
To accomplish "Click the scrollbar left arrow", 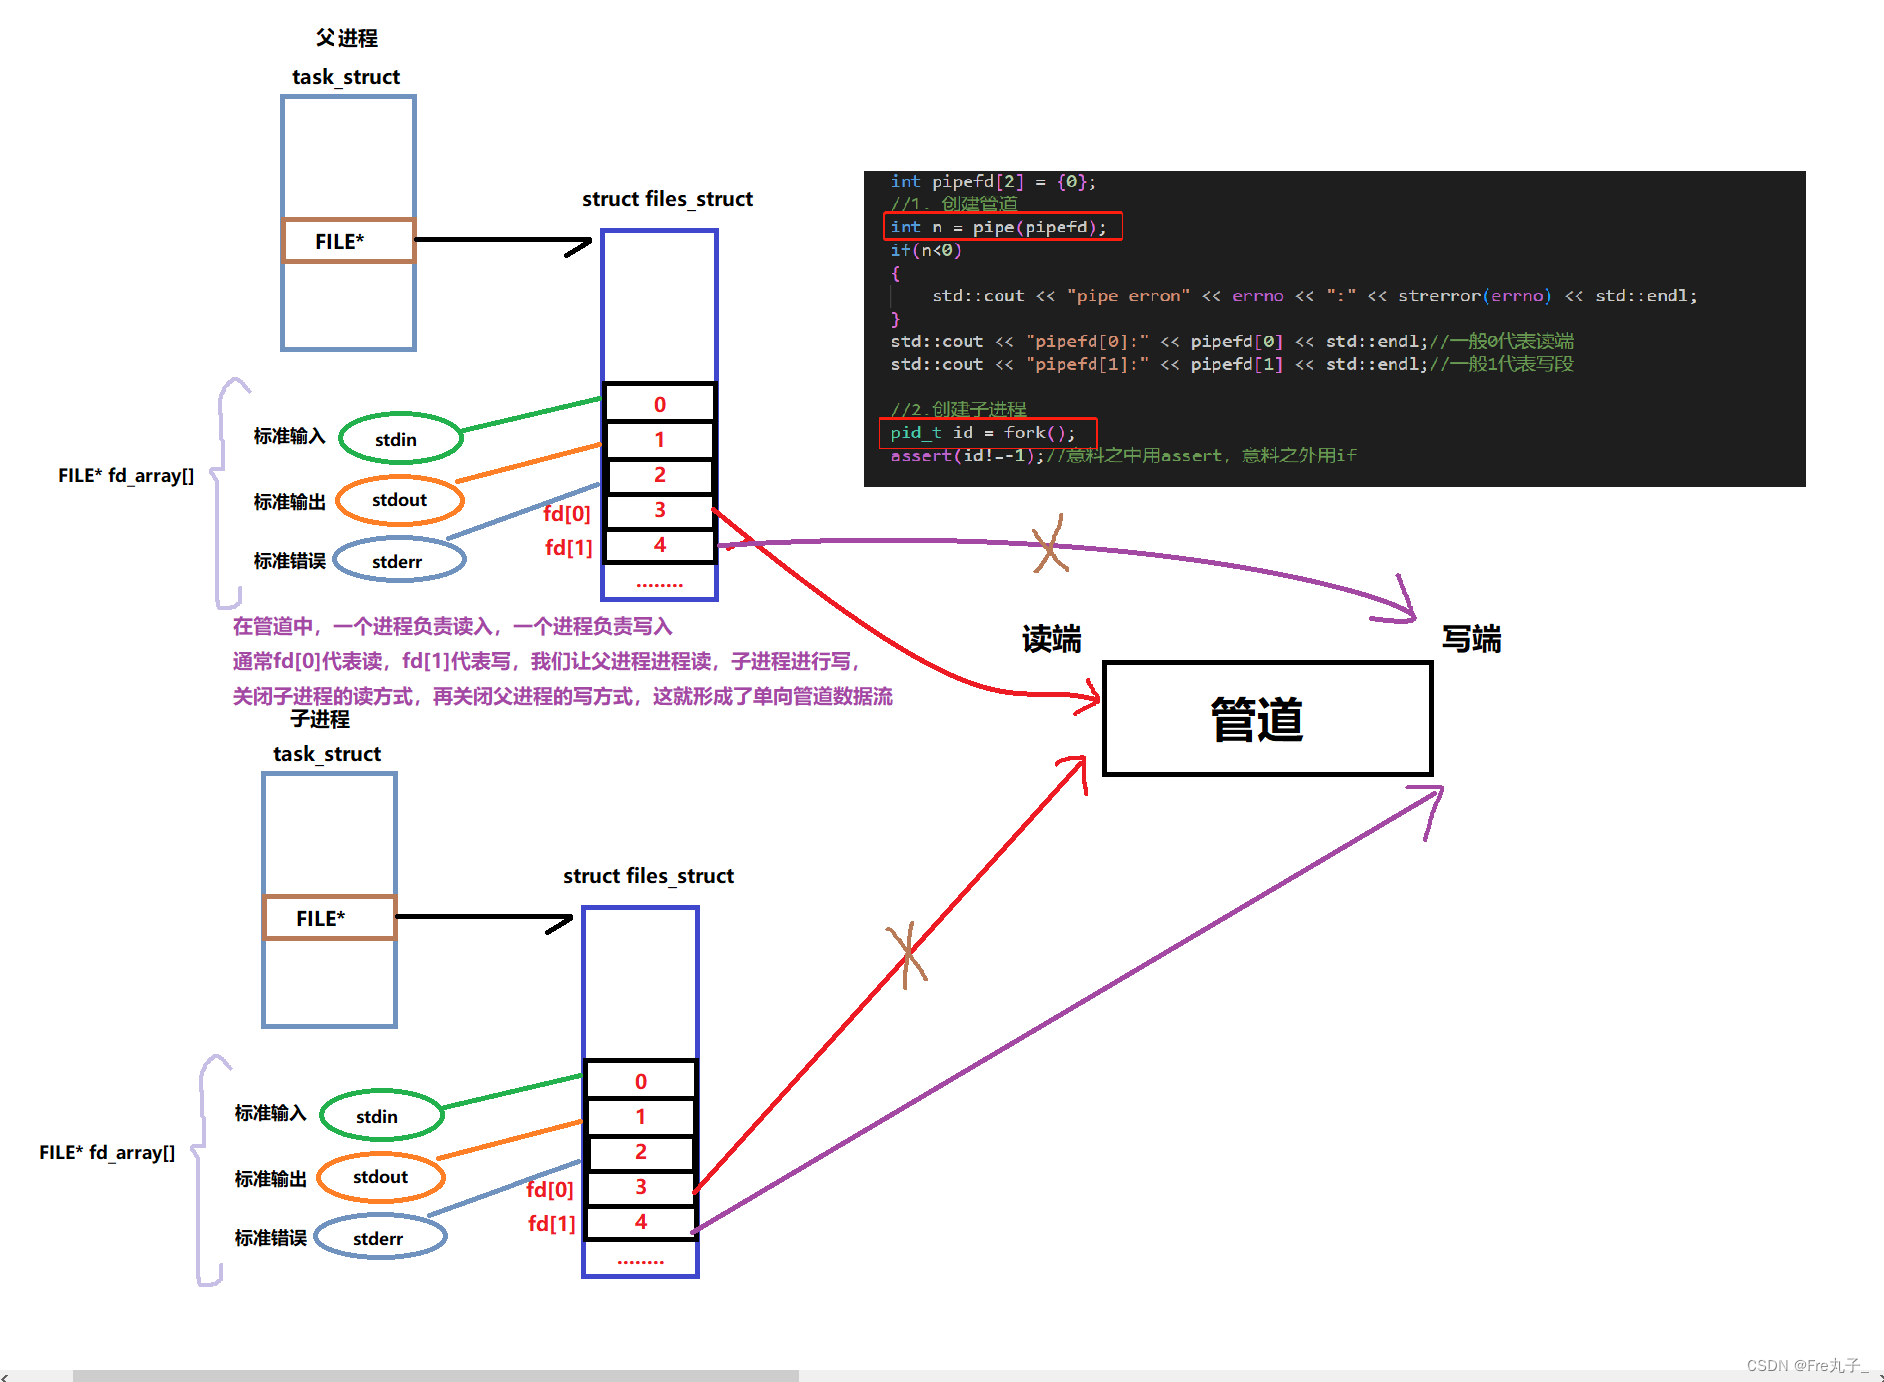I will click(x=5, y=1377).
